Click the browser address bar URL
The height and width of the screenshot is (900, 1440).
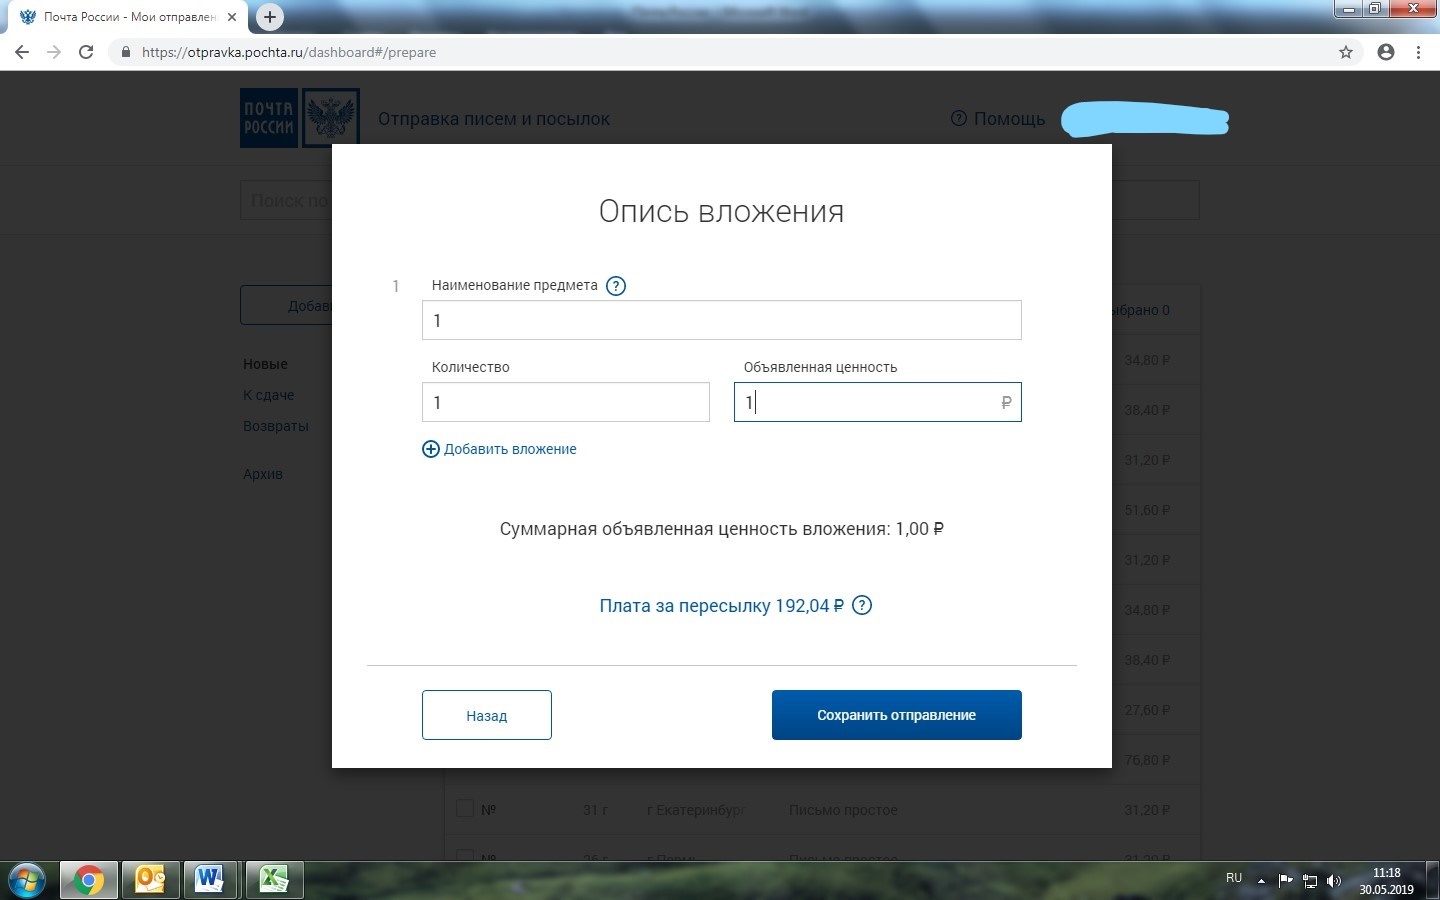(x=289, y=52)
